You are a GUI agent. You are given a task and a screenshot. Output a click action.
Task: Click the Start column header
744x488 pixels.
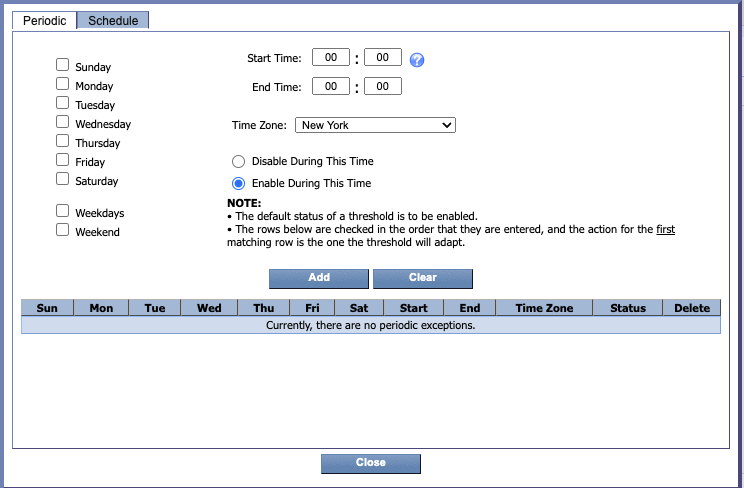click(414, 308)
